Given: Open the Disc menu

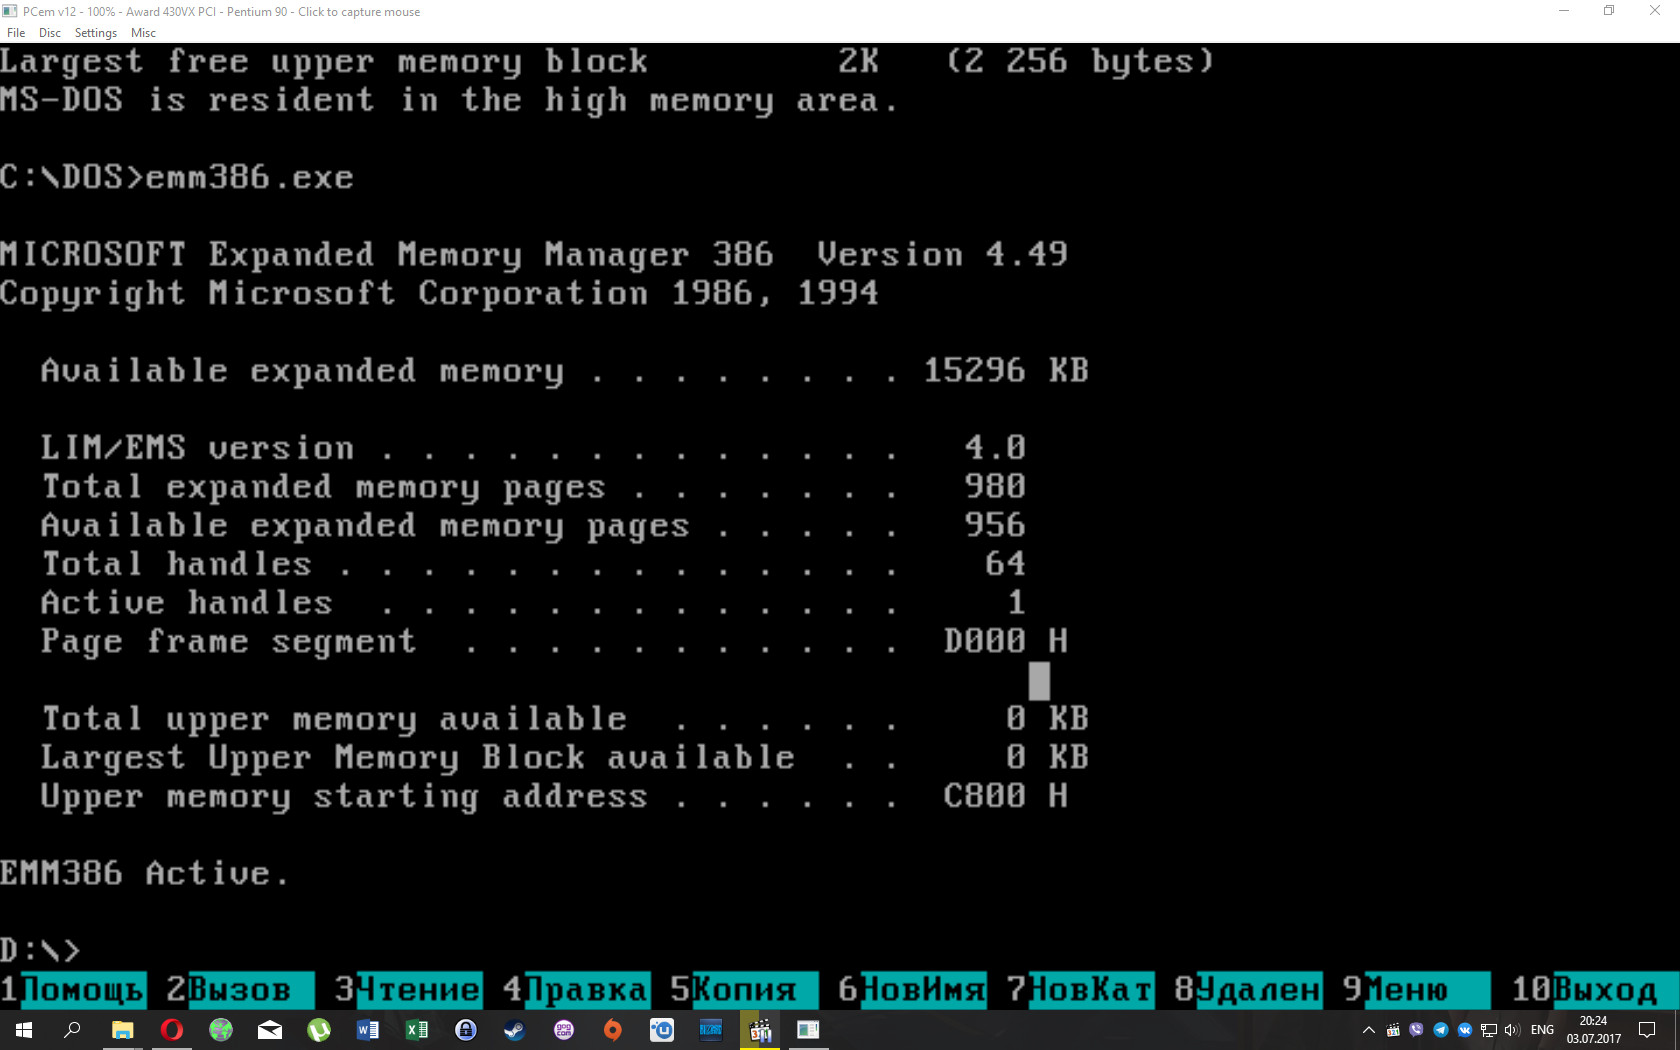Looking at the screenshot, I should point(50,33).
